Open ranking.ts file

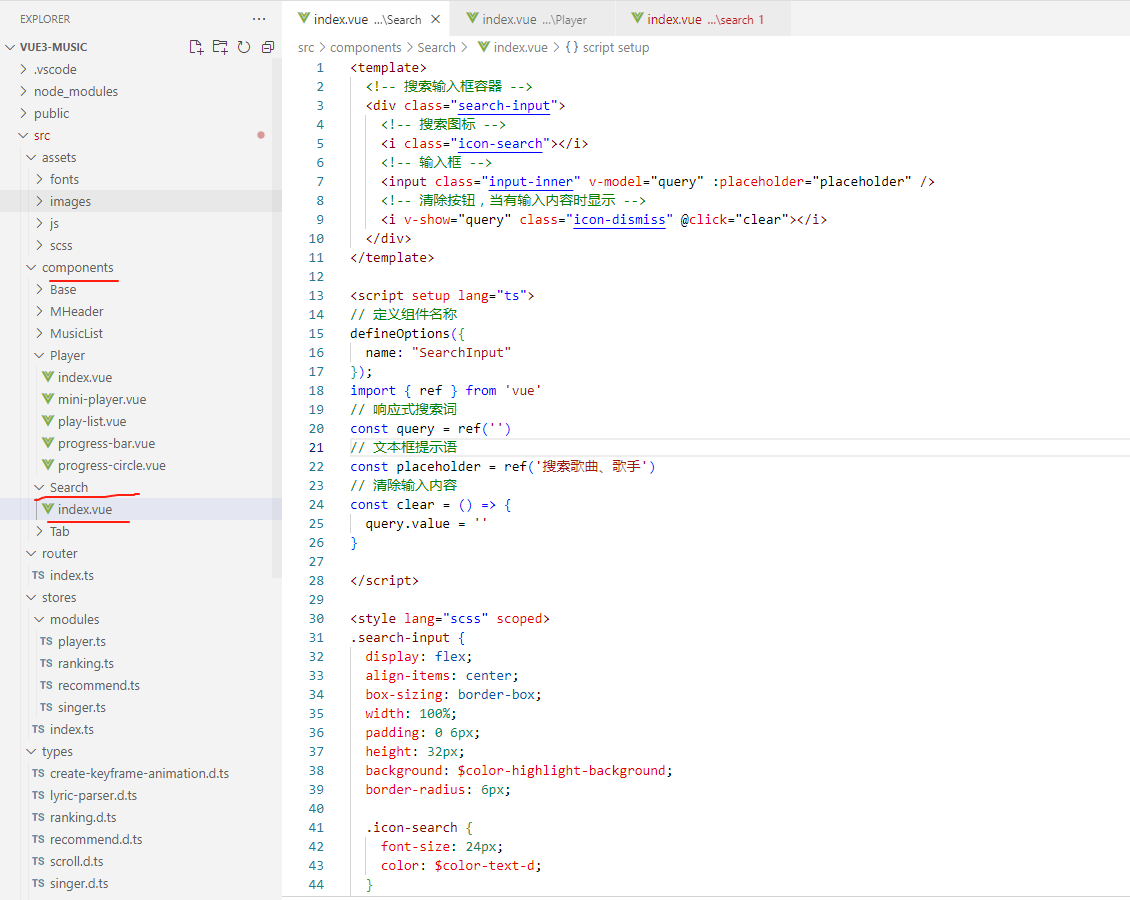pyautogui.click(x=85, y=663)
